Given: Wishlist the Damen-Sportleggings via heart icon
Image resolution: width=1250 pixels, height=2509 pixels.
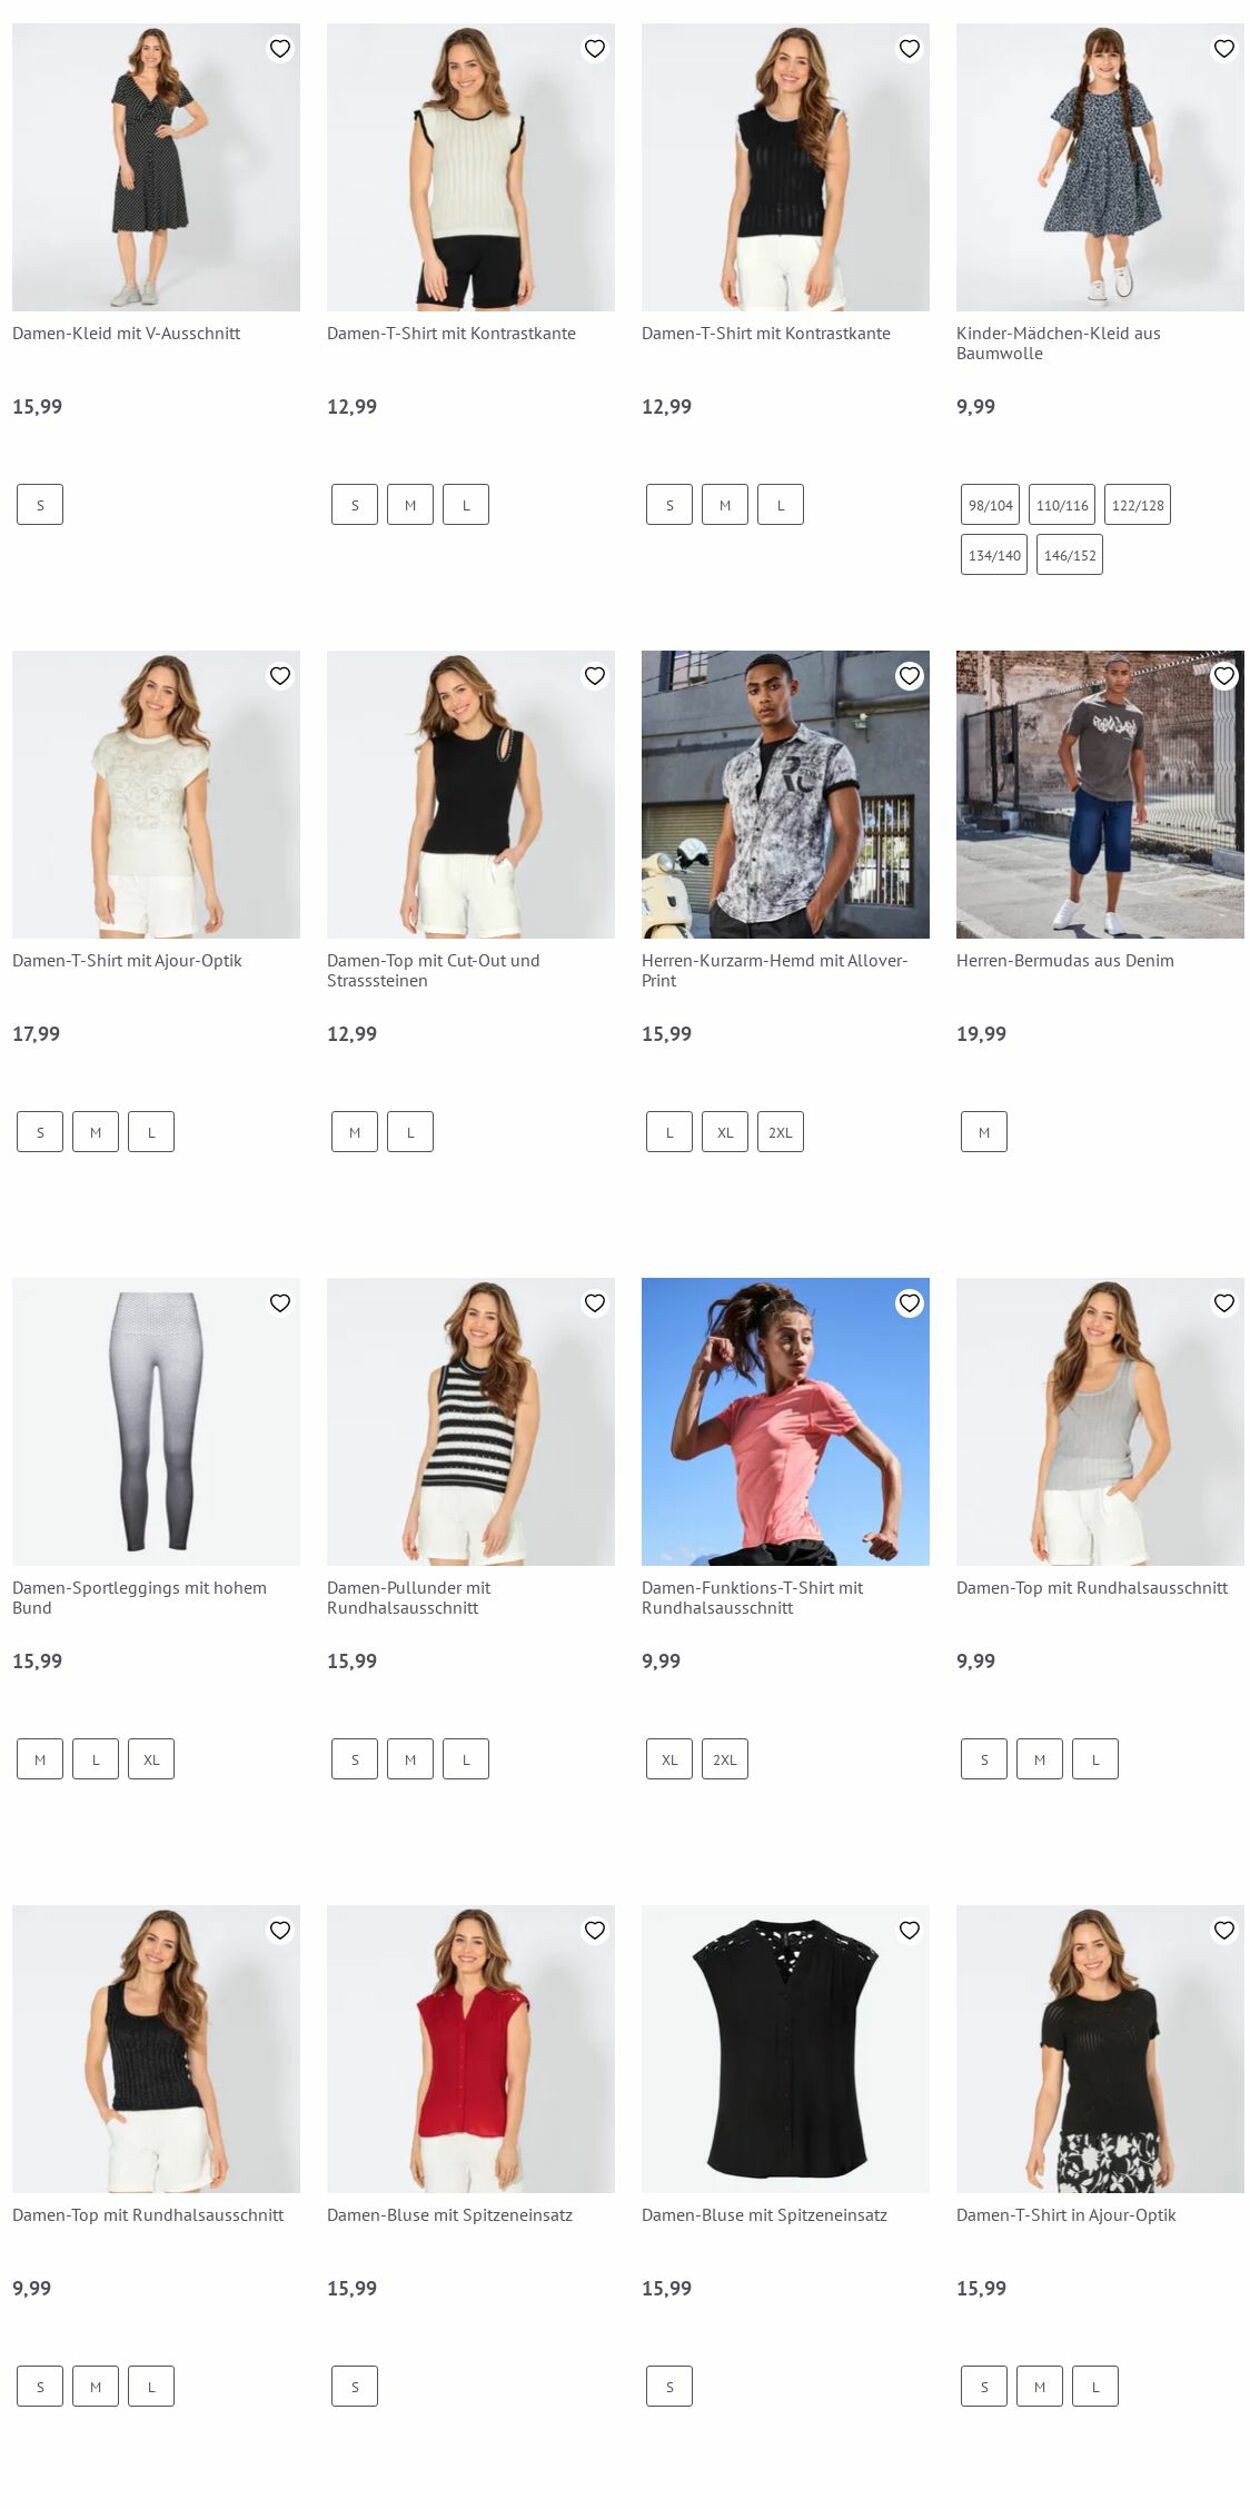Looking at the screenshot, I should click(280, 1303).
